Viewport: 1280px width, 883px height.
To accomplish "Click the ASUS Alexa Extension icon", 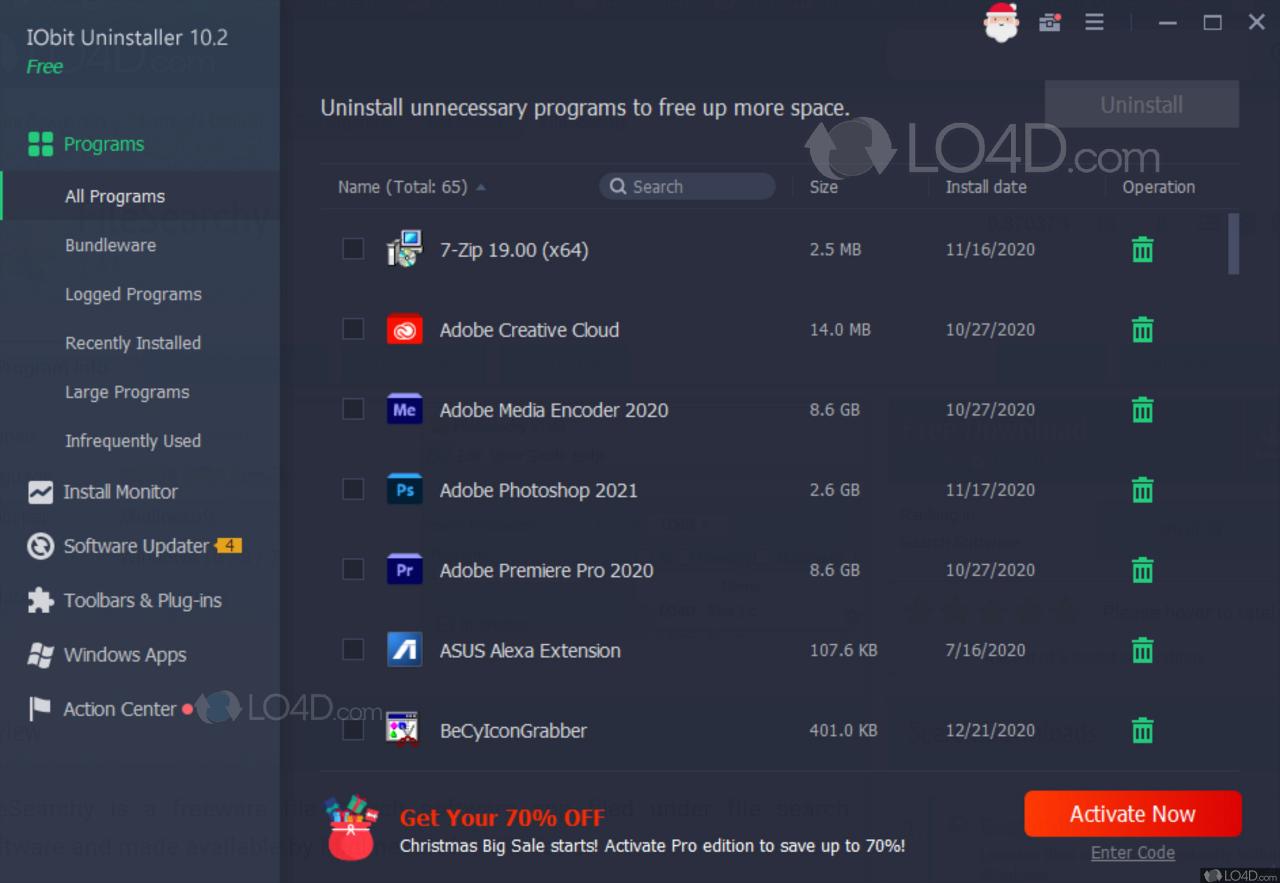I will tap(405, 650).
